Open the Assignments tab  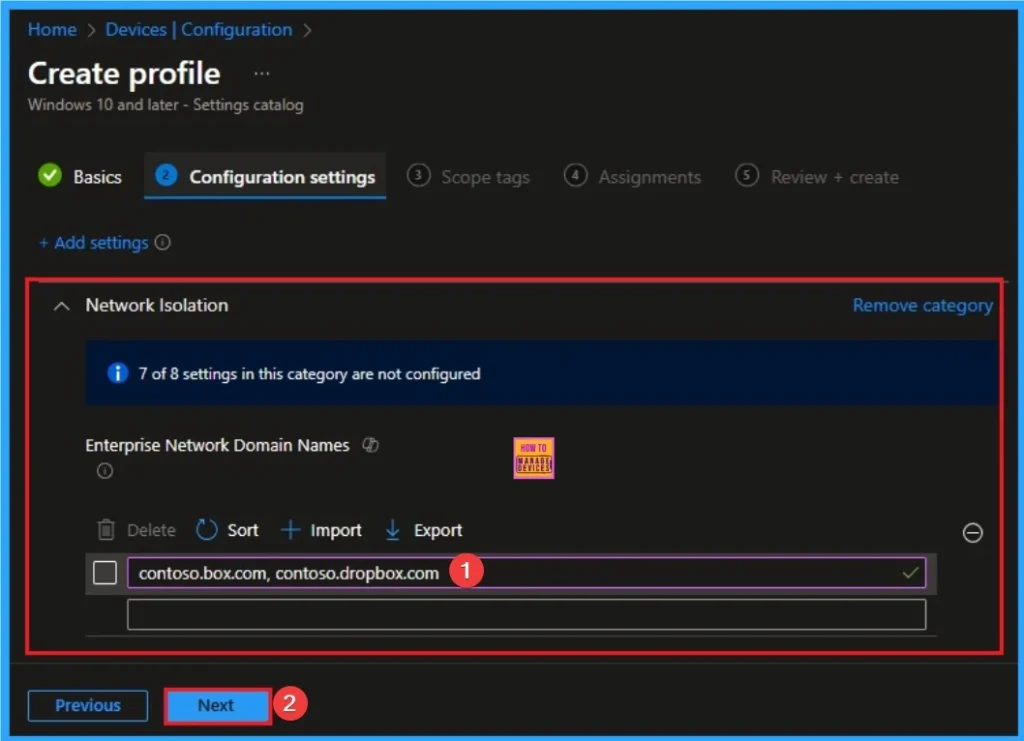tap(650, 177)
